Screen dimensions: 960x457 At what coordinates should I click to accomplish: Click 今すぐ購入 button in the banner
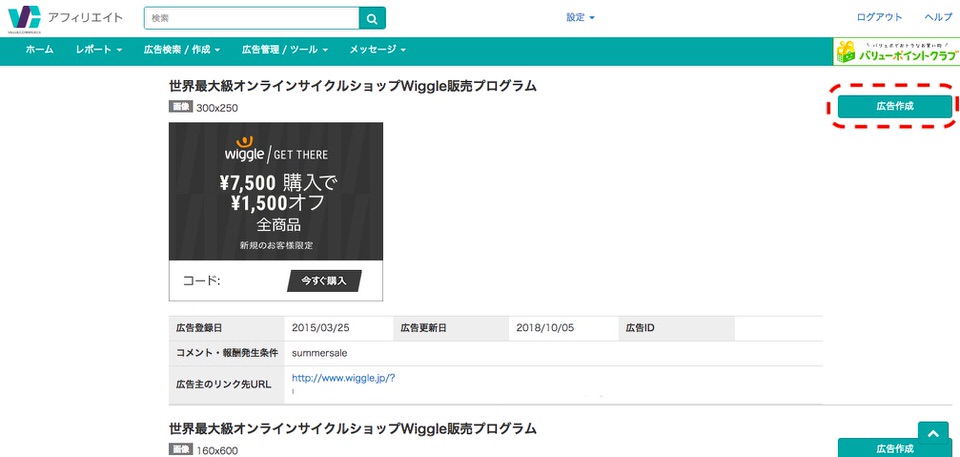click(324, 281)
